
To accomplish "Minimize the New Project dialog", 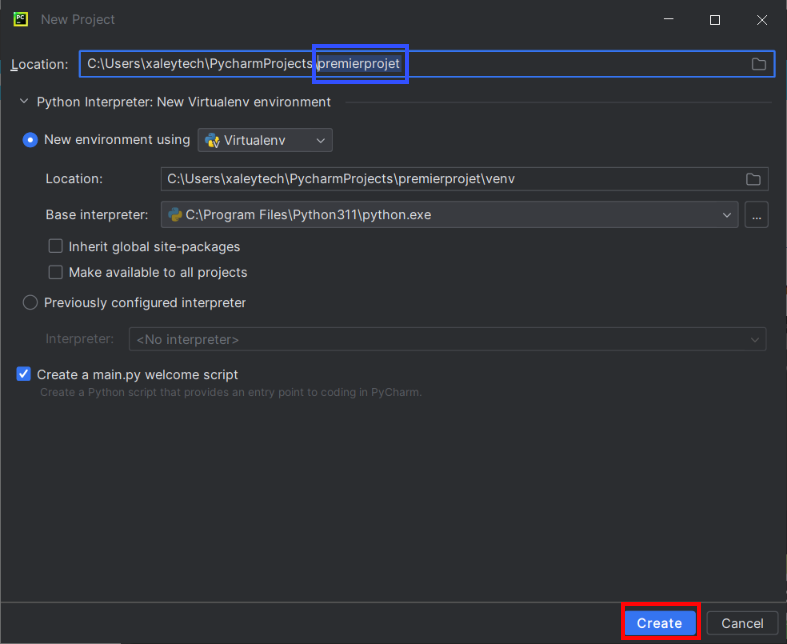I will (x=669, y=20).
